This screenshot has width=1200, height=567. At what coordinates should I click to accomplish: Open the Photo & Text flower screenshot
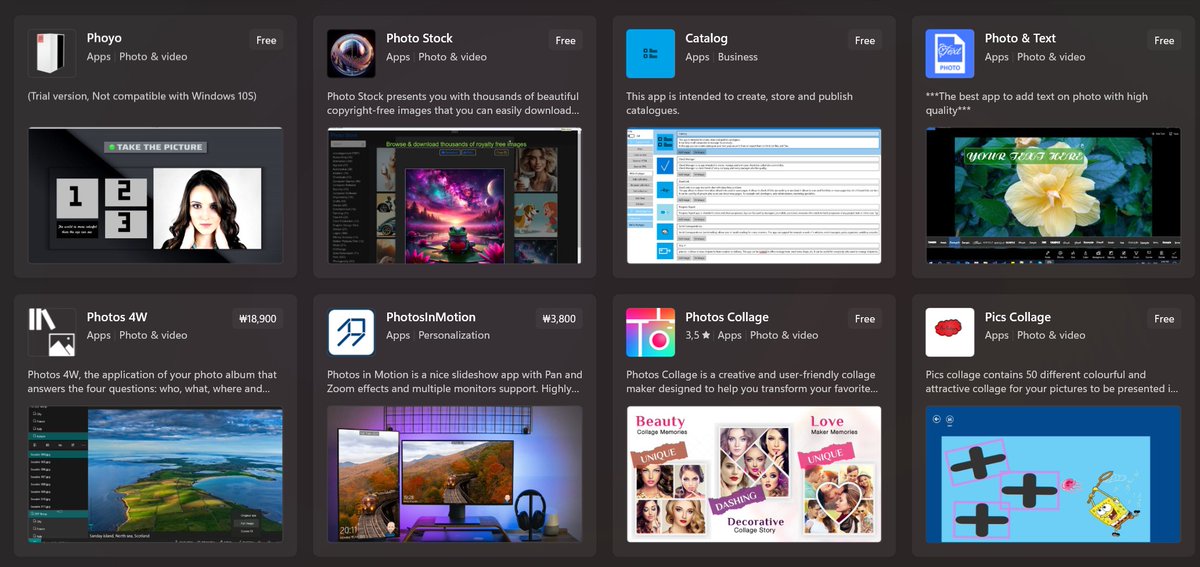pos(1053,195)
